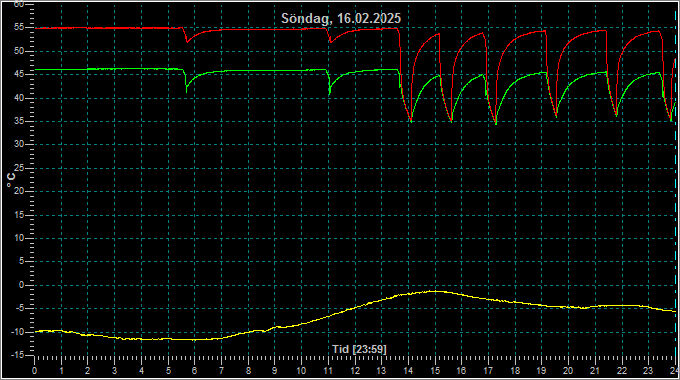This screenshot has width=680, height=380.
Task: Click the Tid [23:59] time label
Action: click(x=359, y=349)
